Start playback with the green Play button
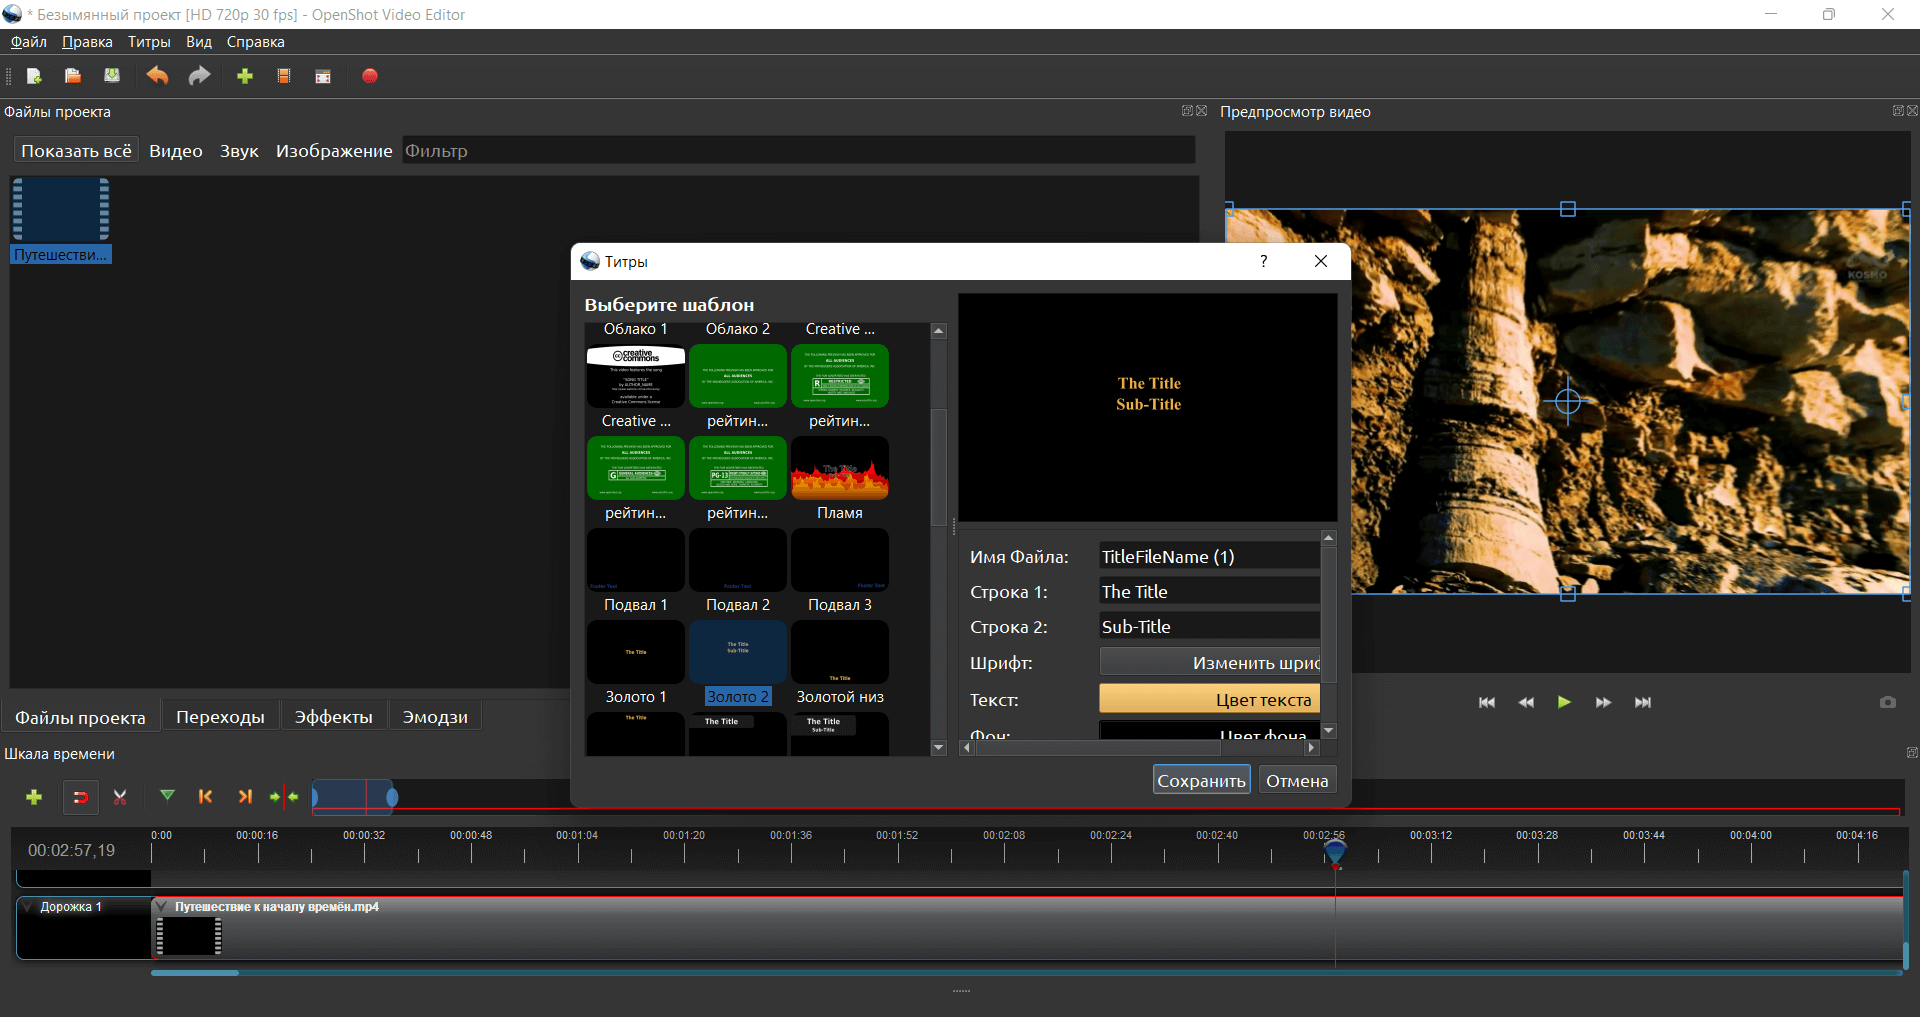The width and height of the screenshot is (1920, 1017). [1564, 702]
